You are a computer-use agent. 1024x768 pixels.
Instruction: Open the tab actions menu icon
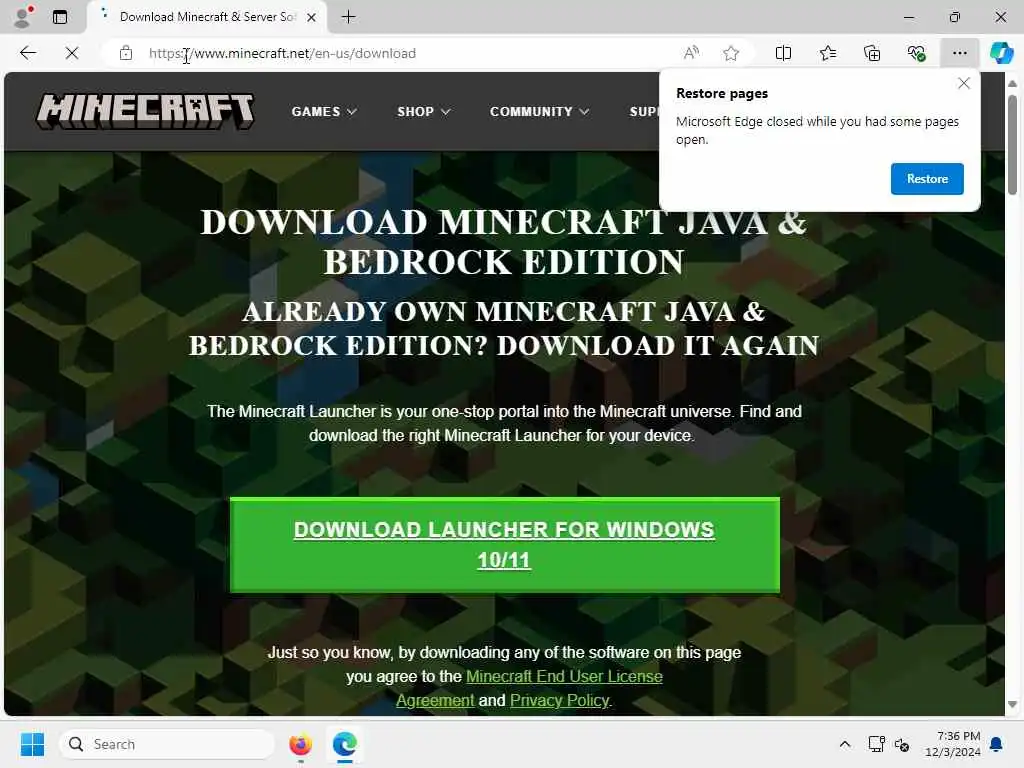point(60,17)
